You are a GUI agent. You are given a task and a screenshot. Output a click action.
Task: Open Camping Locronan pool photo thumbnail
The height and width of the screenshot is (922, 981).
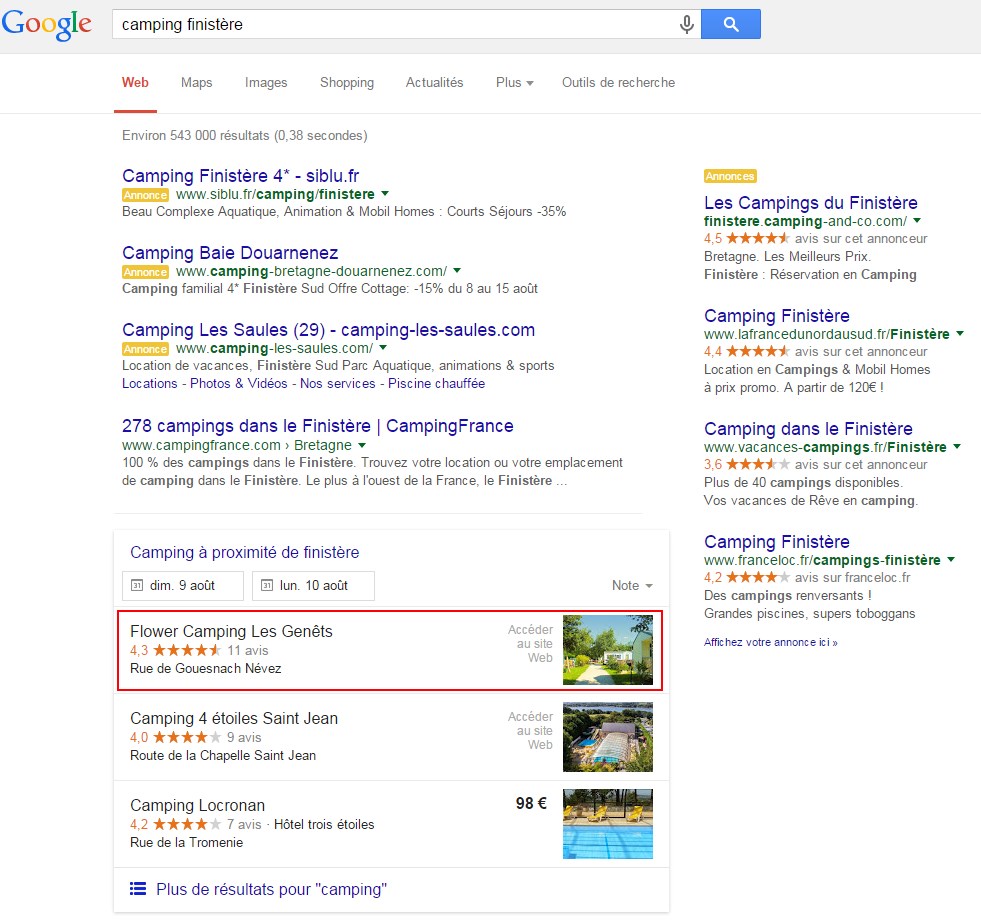[607, 824]
